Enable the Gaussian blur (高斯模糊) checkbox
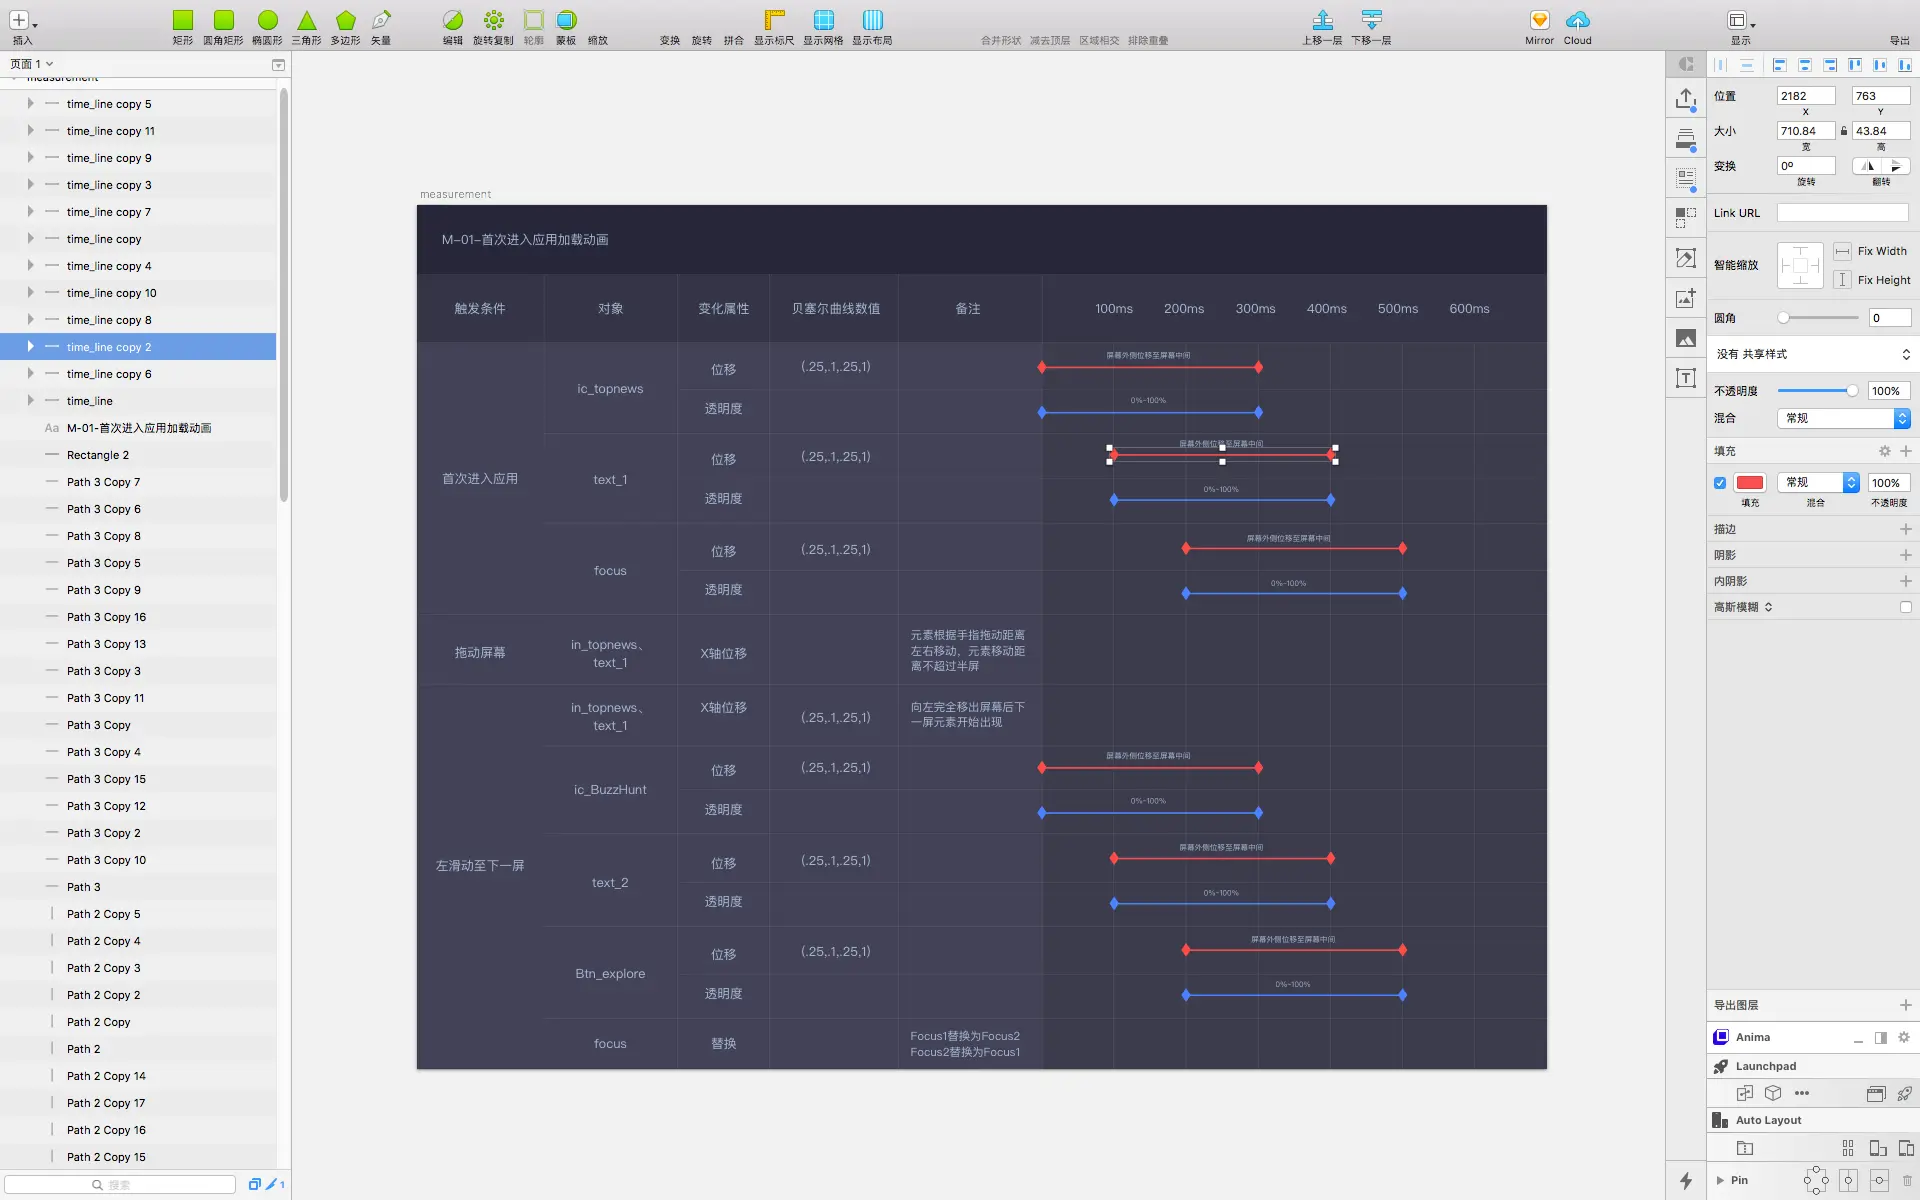Image resolution: width=1920 pixels, height=1200 pixels. [1905, 607]
